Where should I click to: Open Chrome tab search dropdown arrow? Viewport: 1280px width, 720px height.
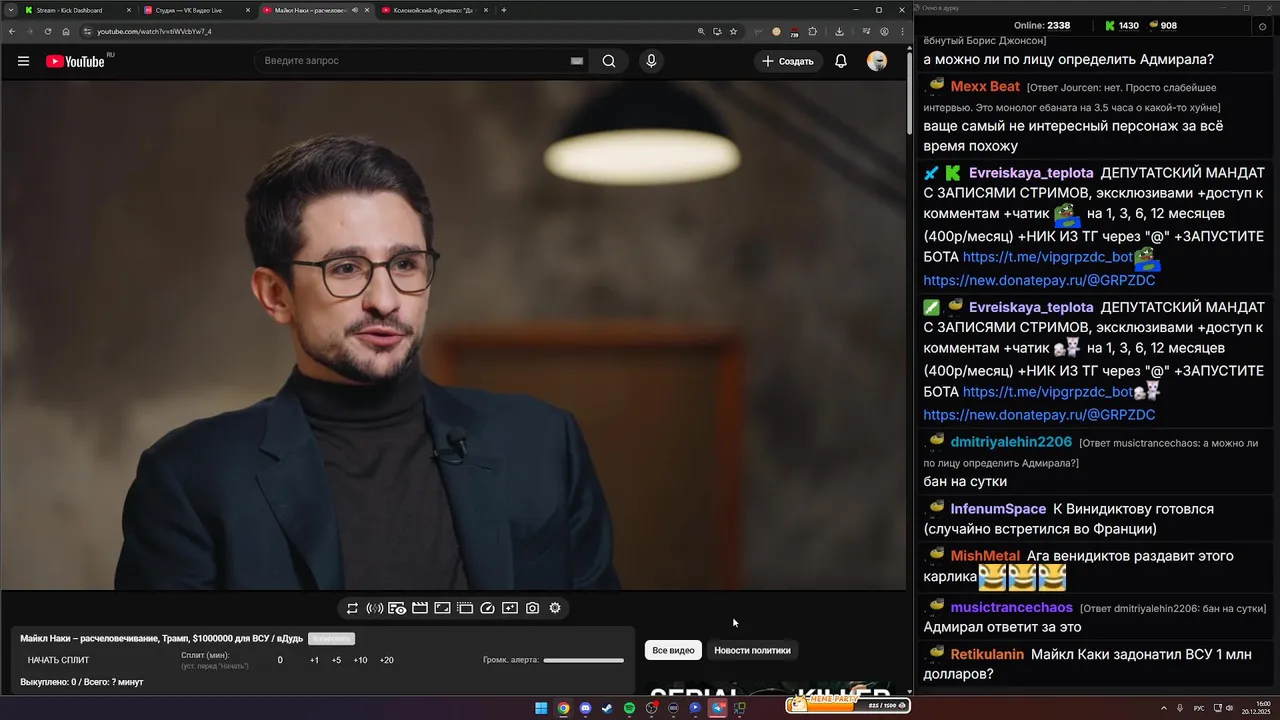click(x=9, y=10)
